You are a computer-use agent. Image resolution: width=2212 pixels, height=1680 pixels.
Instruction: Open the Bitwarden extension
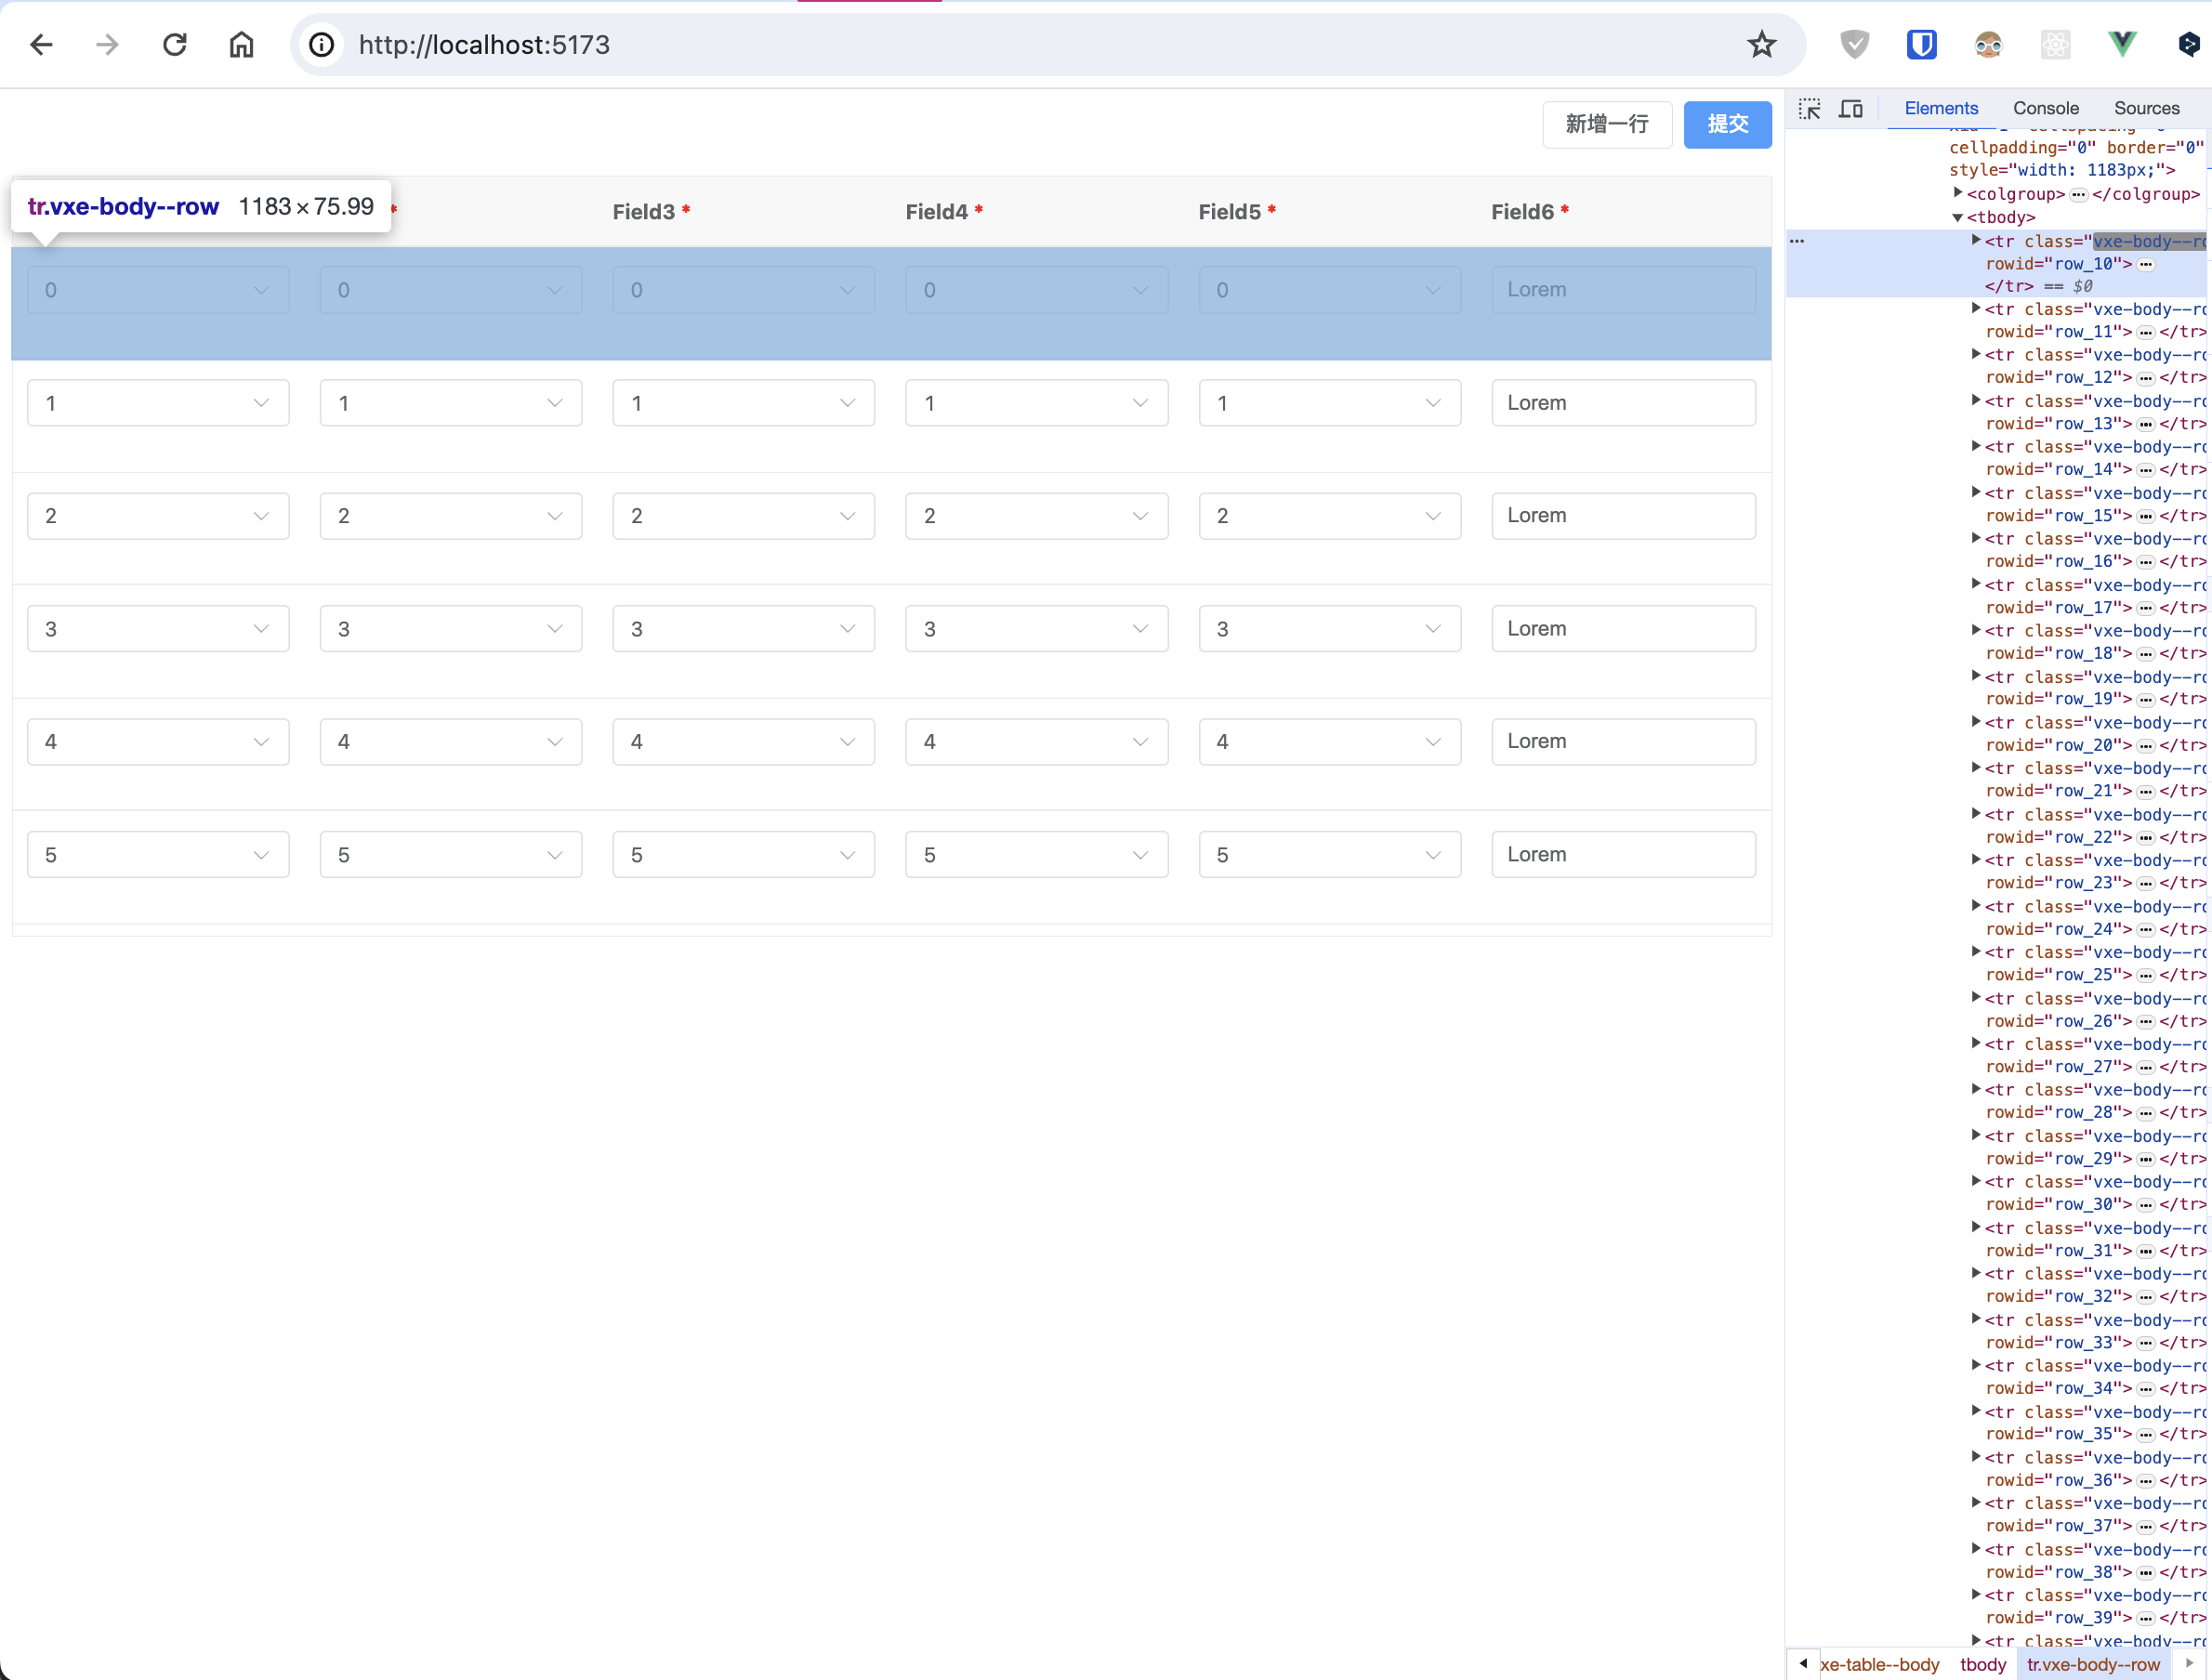point(1921,44)
